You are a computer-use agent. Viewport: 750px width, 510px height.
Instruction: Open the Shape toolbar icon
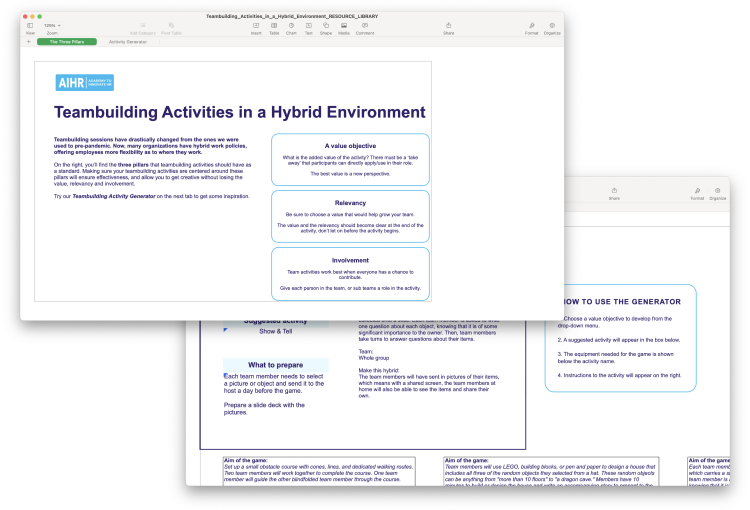pyautogui.click(x=326, y=25)
